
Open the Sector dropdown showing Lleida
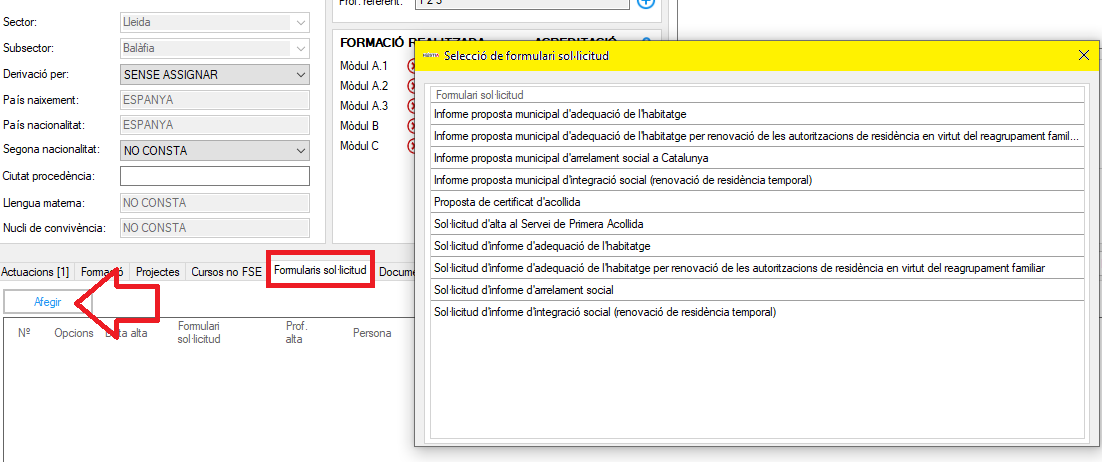[x=302, y=22]
